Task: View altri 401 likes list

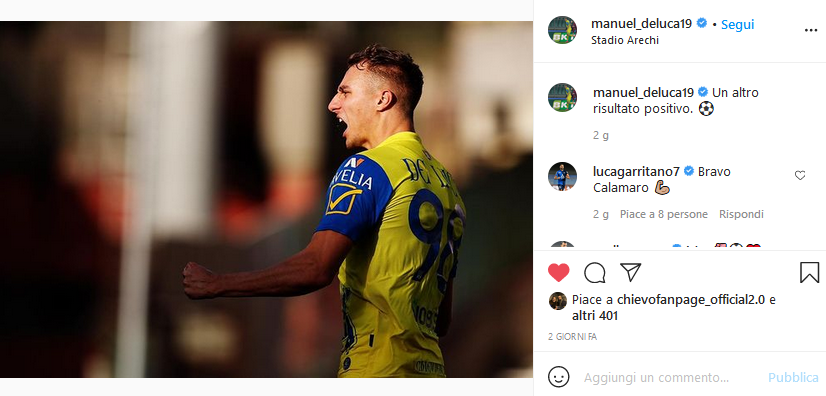Action: pyautogui.click(x=595, y=316)
